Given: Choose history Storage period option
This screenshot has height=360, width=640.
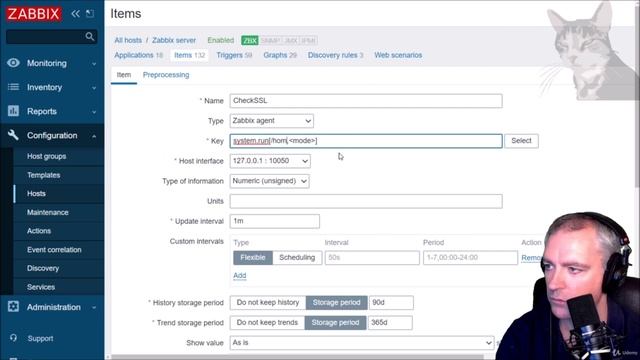Looking at the screenshot, I should [x=336, y=302].
